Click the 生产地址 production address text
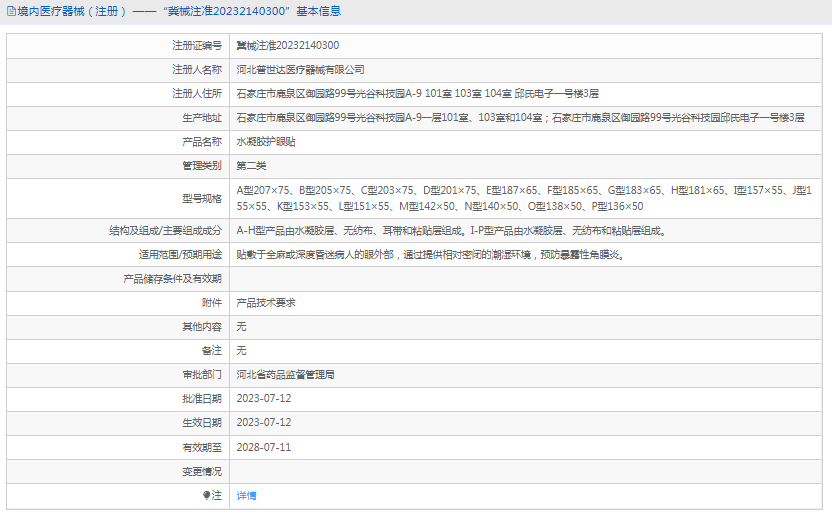 click(519, 118)
